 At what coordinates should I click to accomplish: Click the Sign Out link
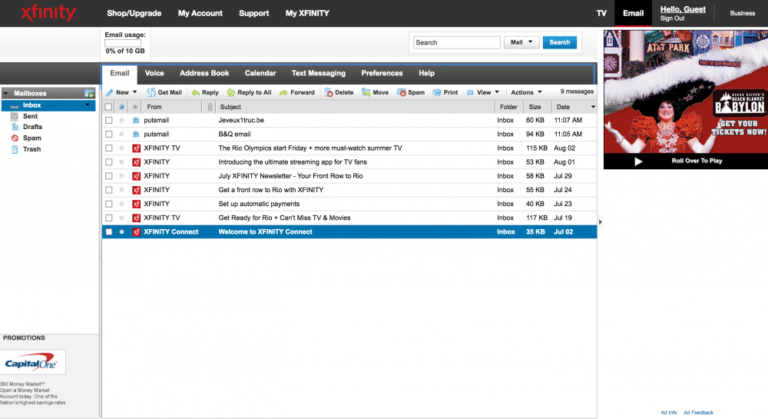coord(672,19)
